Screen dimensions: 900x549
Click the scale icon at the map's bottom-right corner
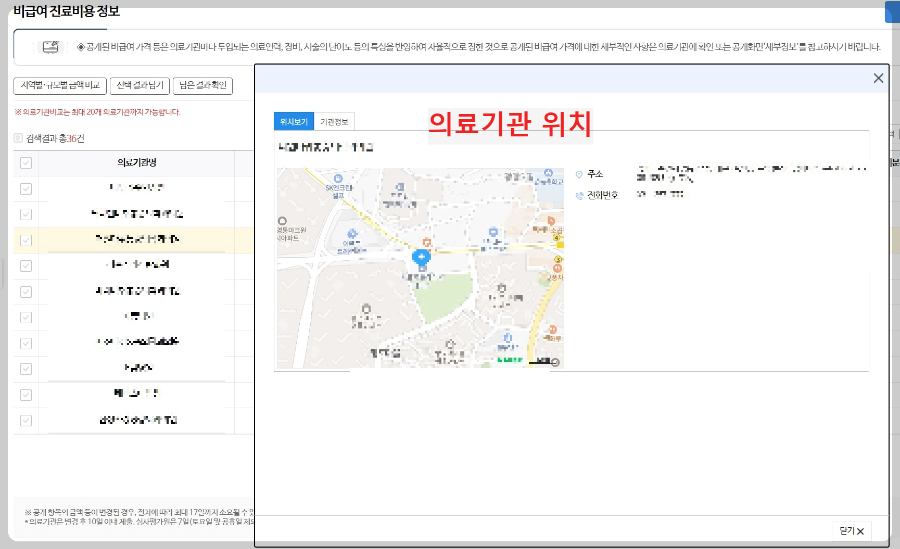click(x=554, y=362)
